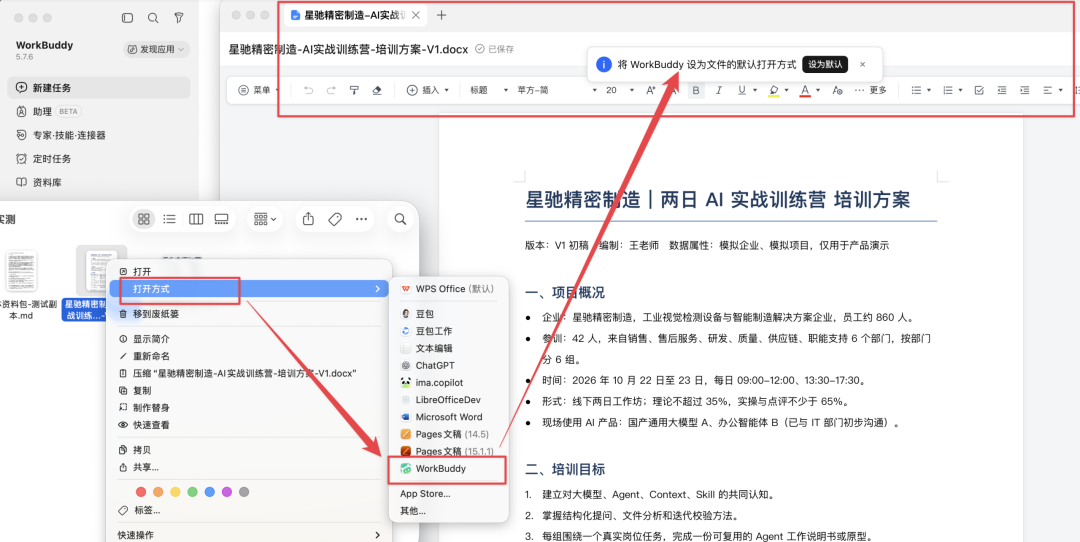Select 重新命名 in the context menu
This screenshot has width=1080, height=542.
[251, 356]
